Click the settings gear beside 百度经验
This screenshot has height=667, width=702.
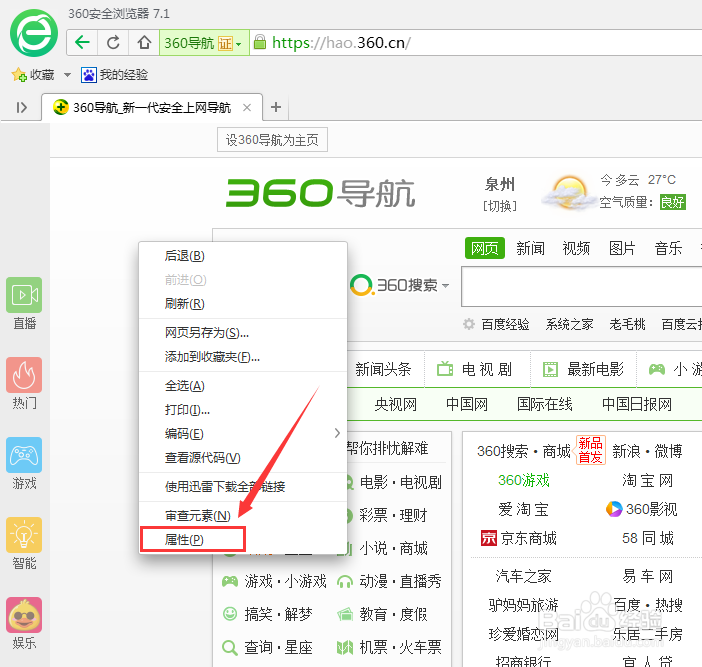pyautogui.click(x=468, y=324)
